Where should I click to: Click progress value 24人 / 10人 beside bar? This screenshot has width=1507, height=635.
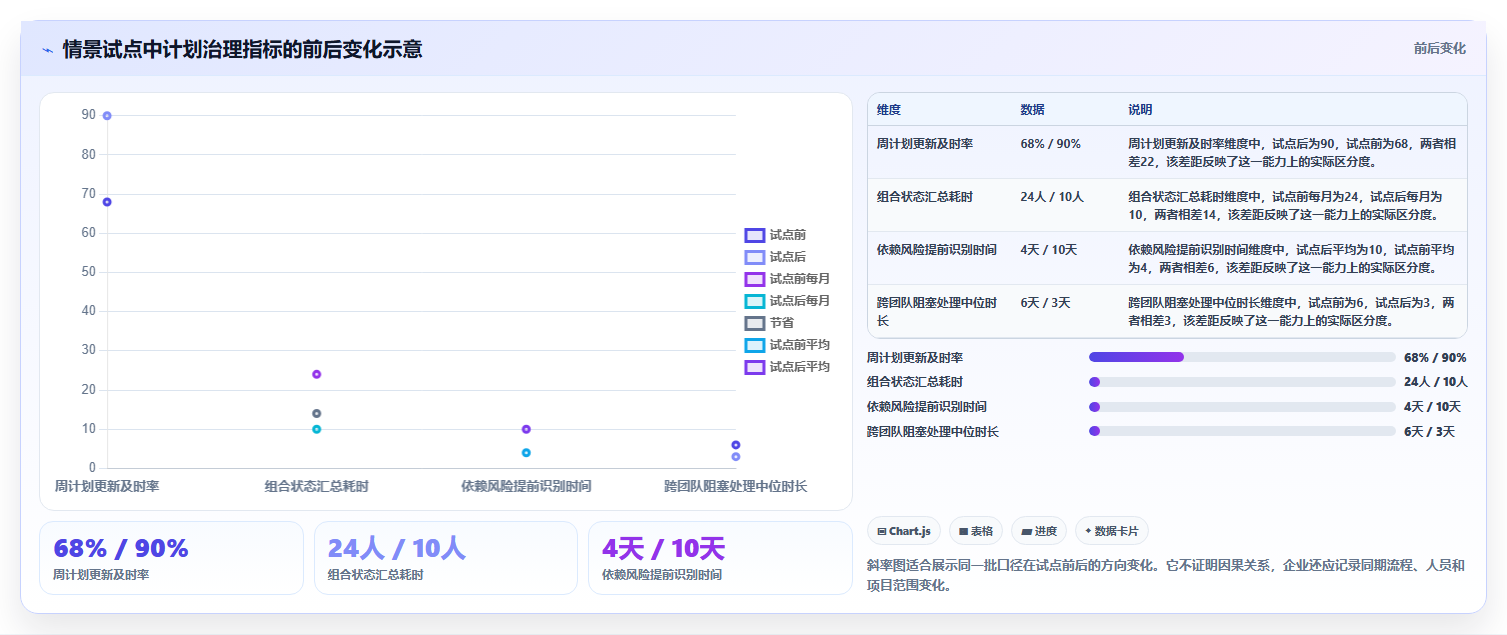1436,382
